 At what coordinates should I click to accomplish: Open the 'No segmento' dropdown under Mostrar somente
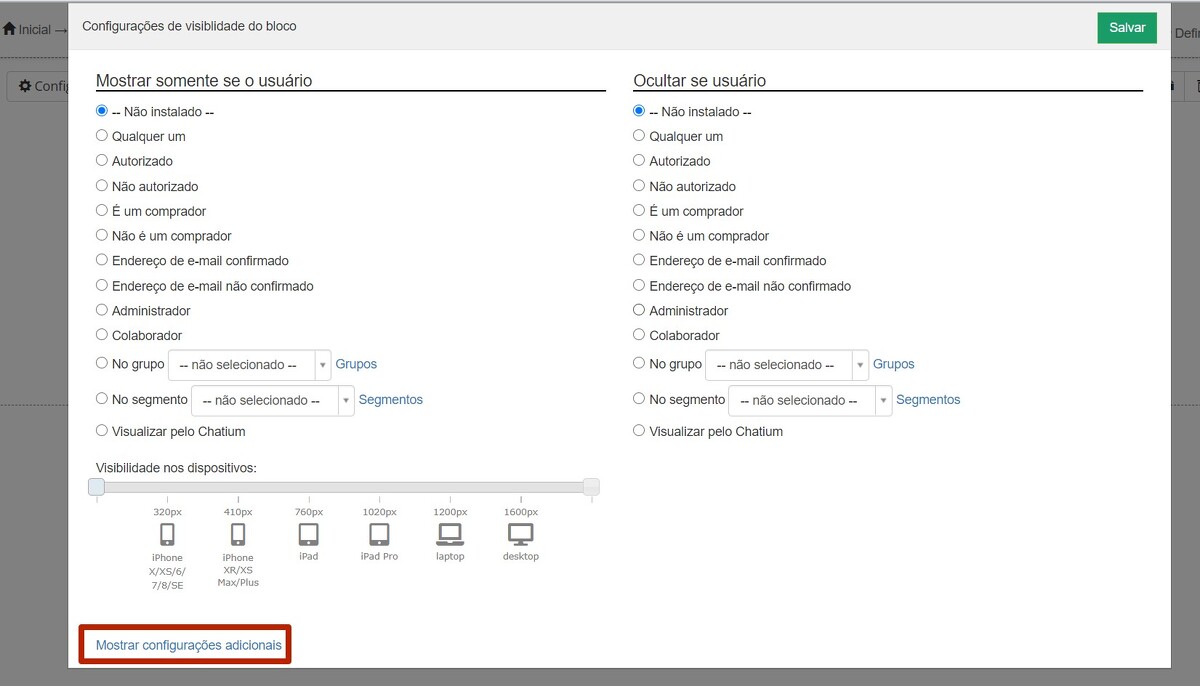click(x=272, y=400)
